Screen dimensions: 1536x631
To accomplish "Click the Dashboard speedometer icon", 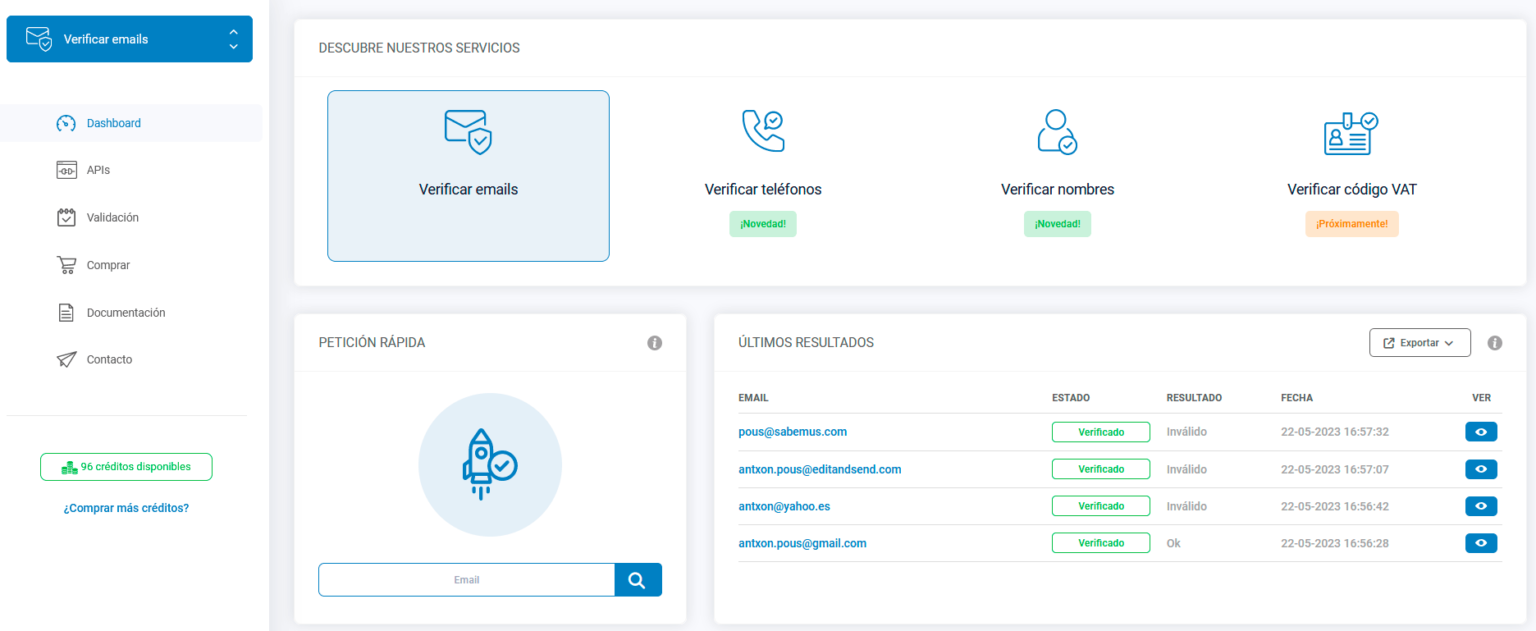I will (66, 123).
